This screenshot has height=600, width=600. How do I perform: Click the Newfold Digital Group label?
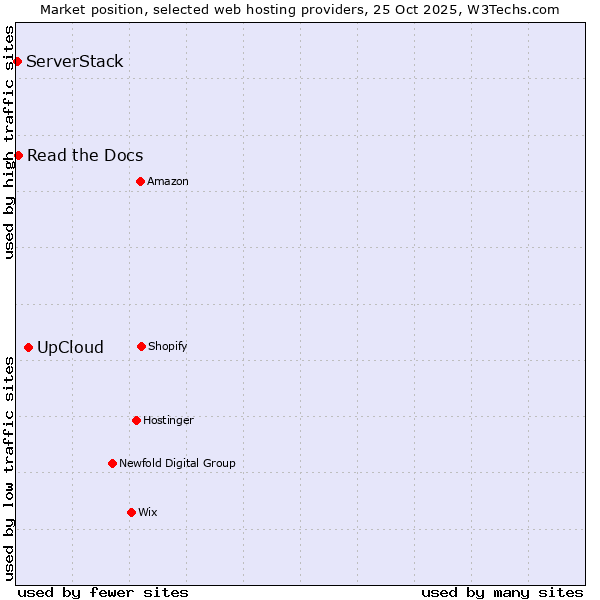177,463
